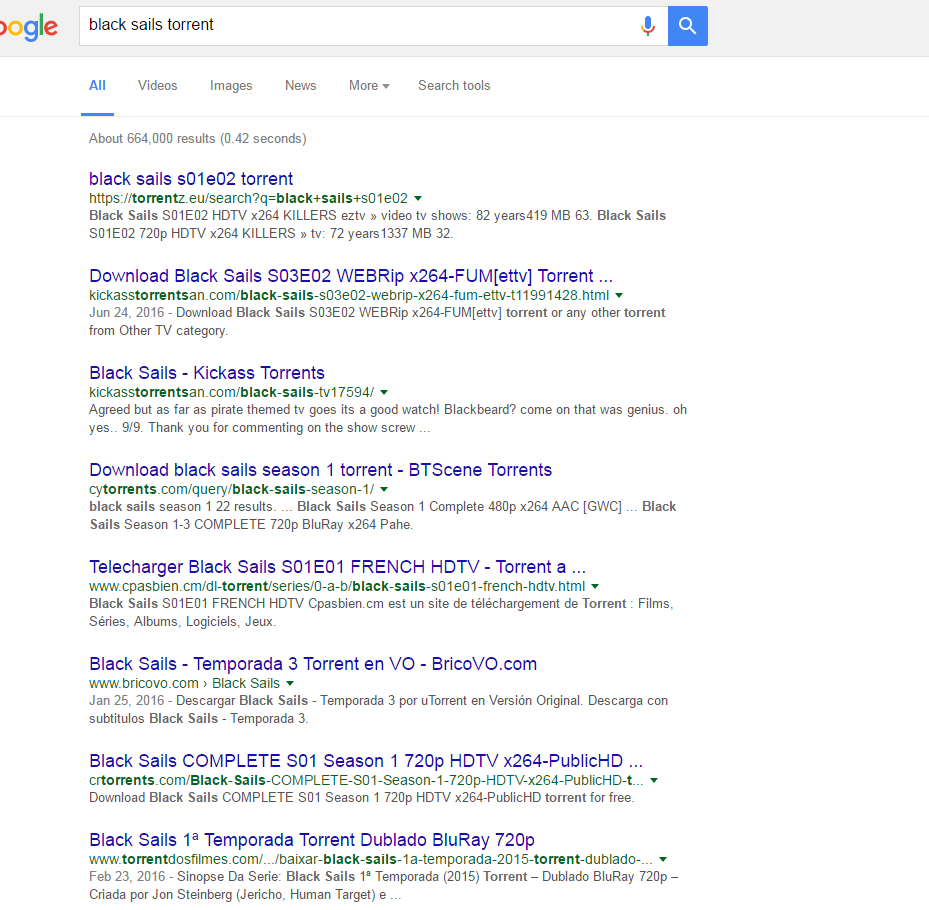
Task: Open the BTScene Torrents season 1 result
Action: tap(321, 470)
